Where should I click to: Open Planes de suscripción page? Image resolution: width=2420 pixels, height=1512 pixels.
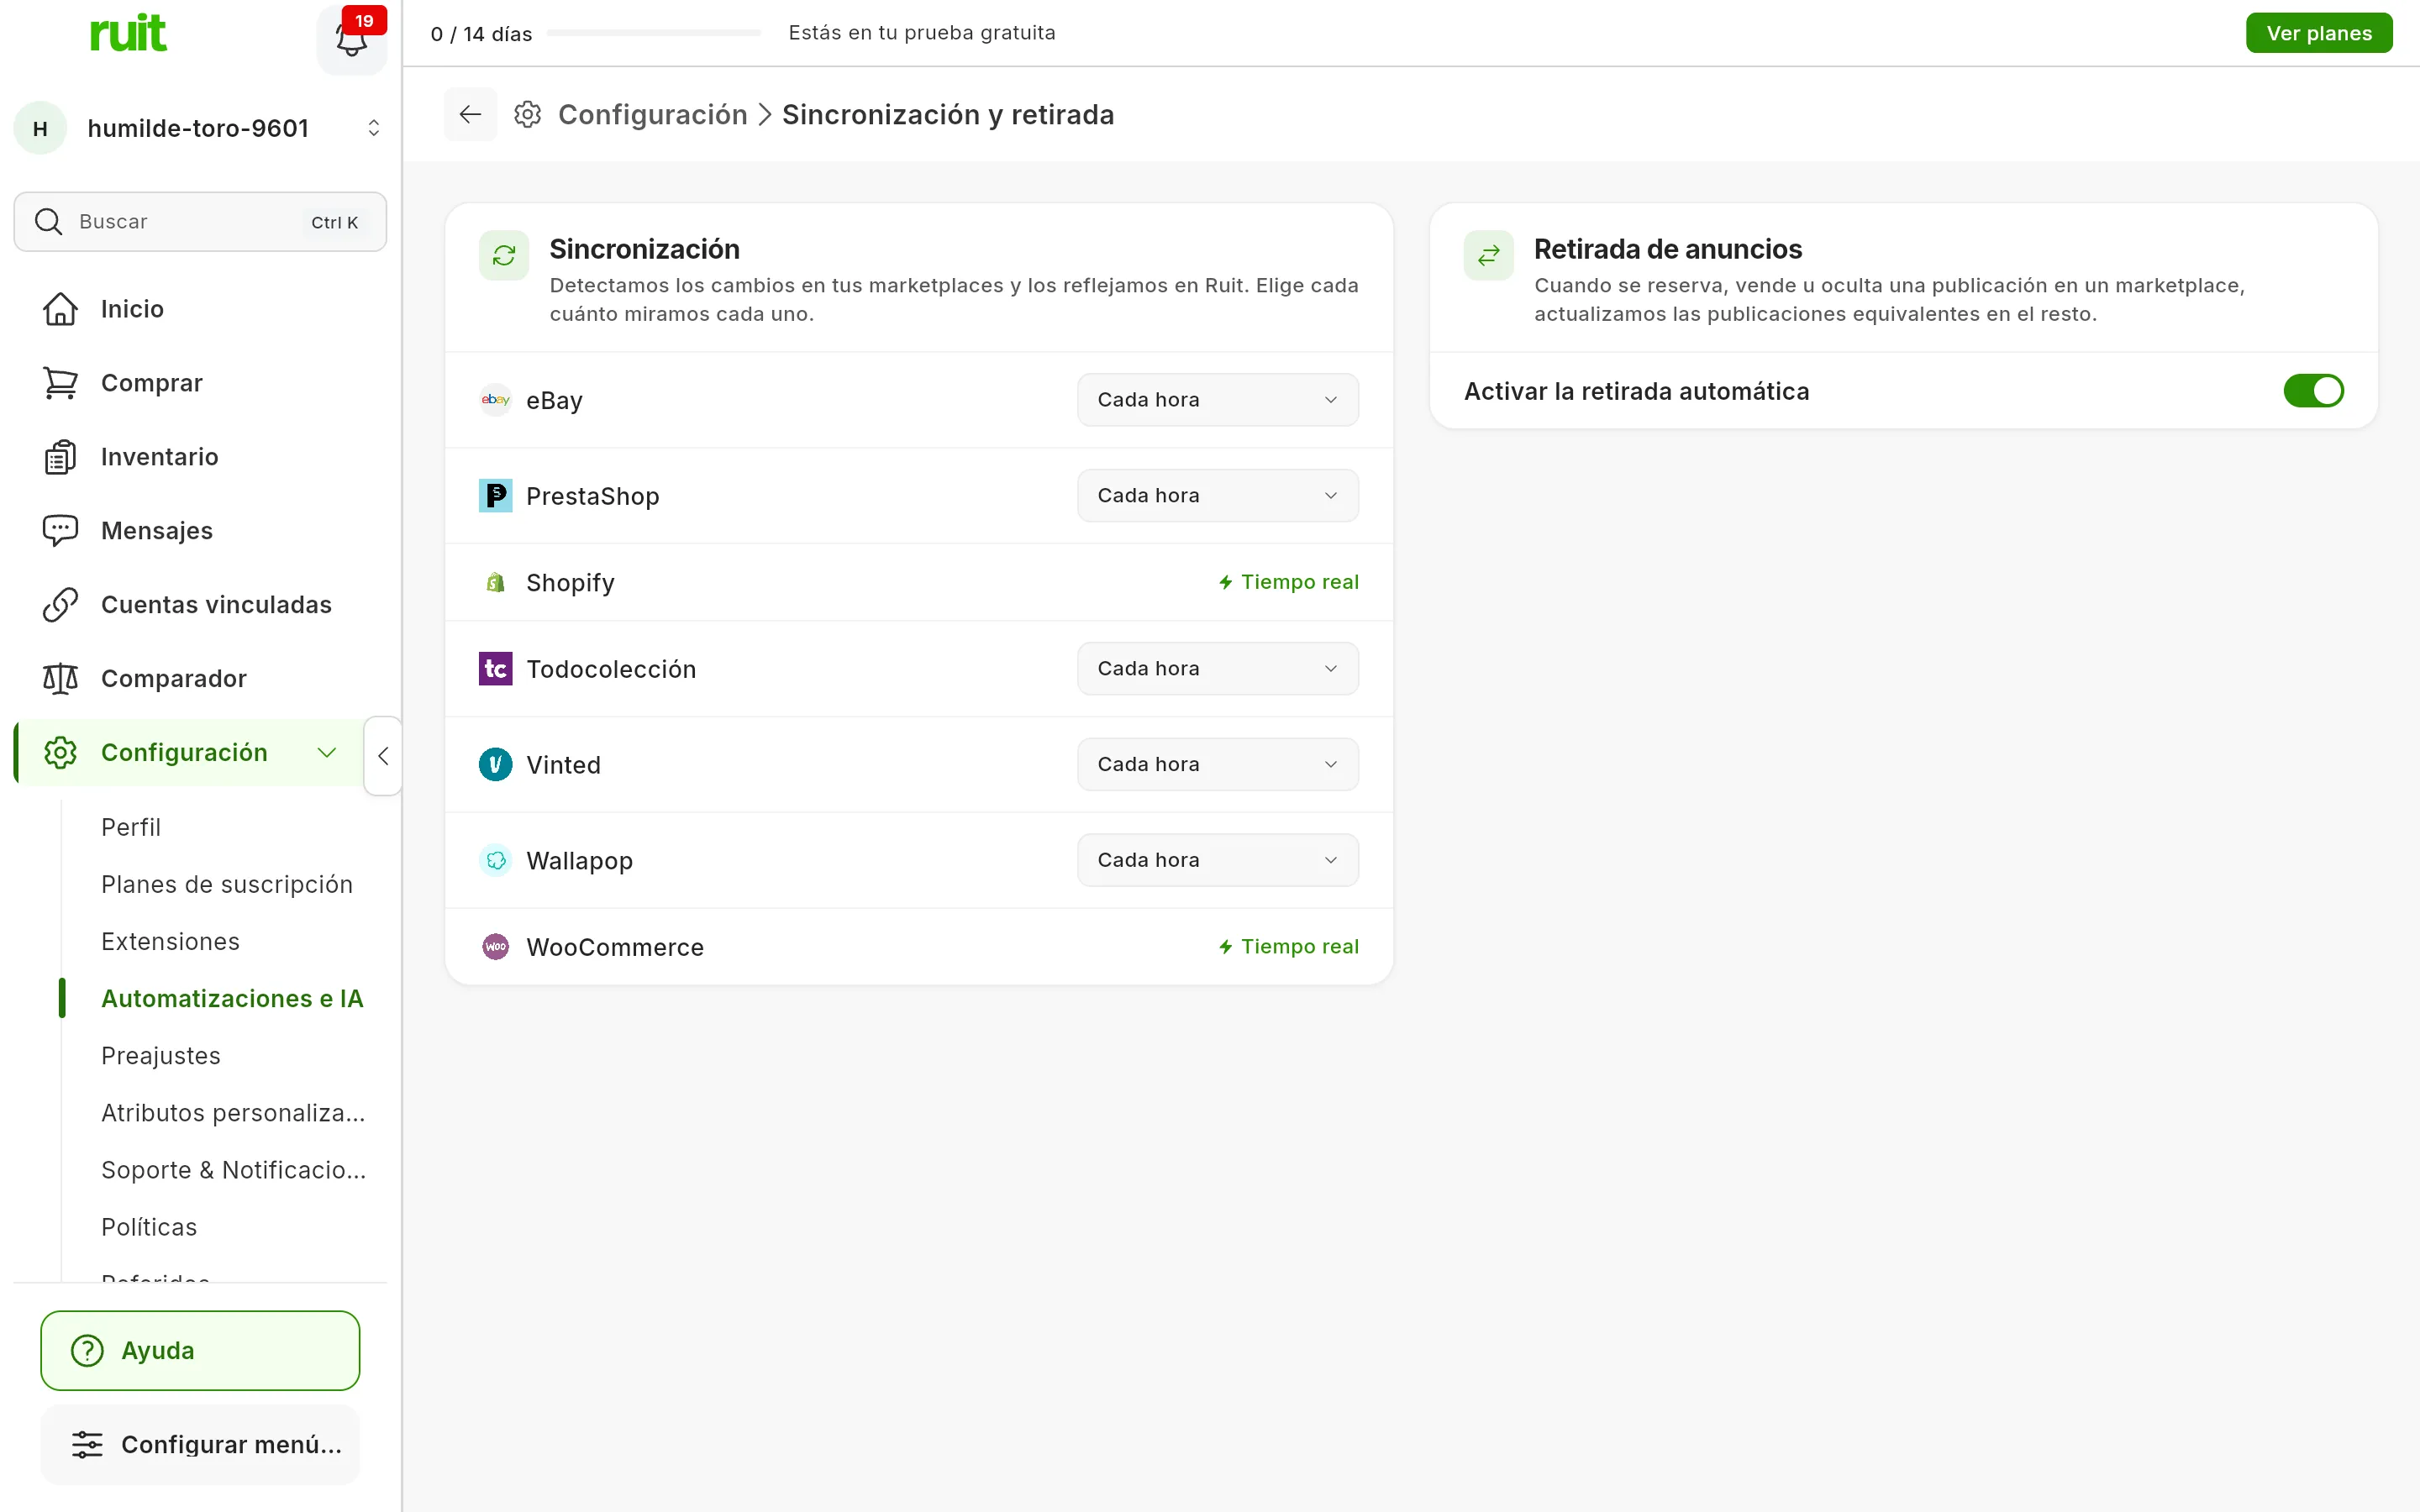pyautogui.click(x=227, y=885)
